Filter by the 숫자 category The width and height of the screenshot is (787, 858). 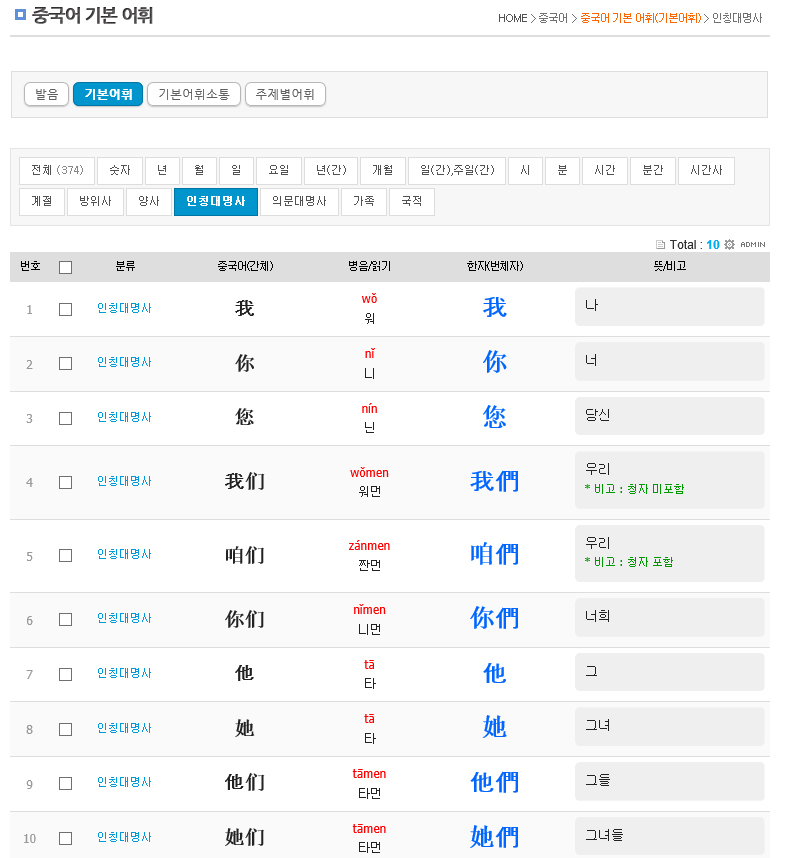point(120,171)
